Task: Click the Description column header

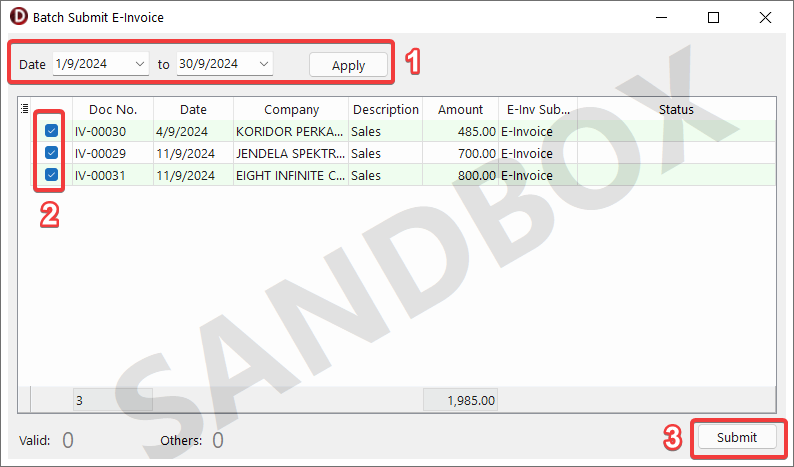Action: click(x=385, y=109)
